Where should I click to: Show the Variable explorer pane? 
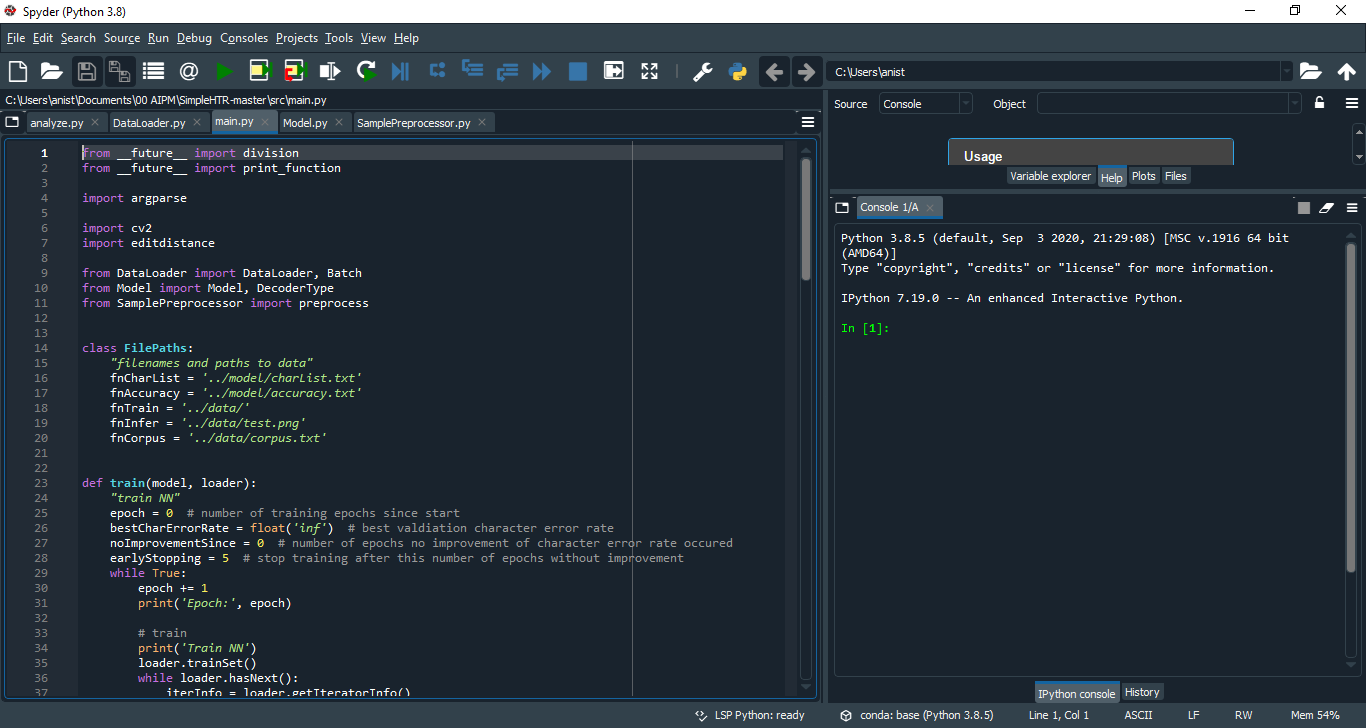1051,176
